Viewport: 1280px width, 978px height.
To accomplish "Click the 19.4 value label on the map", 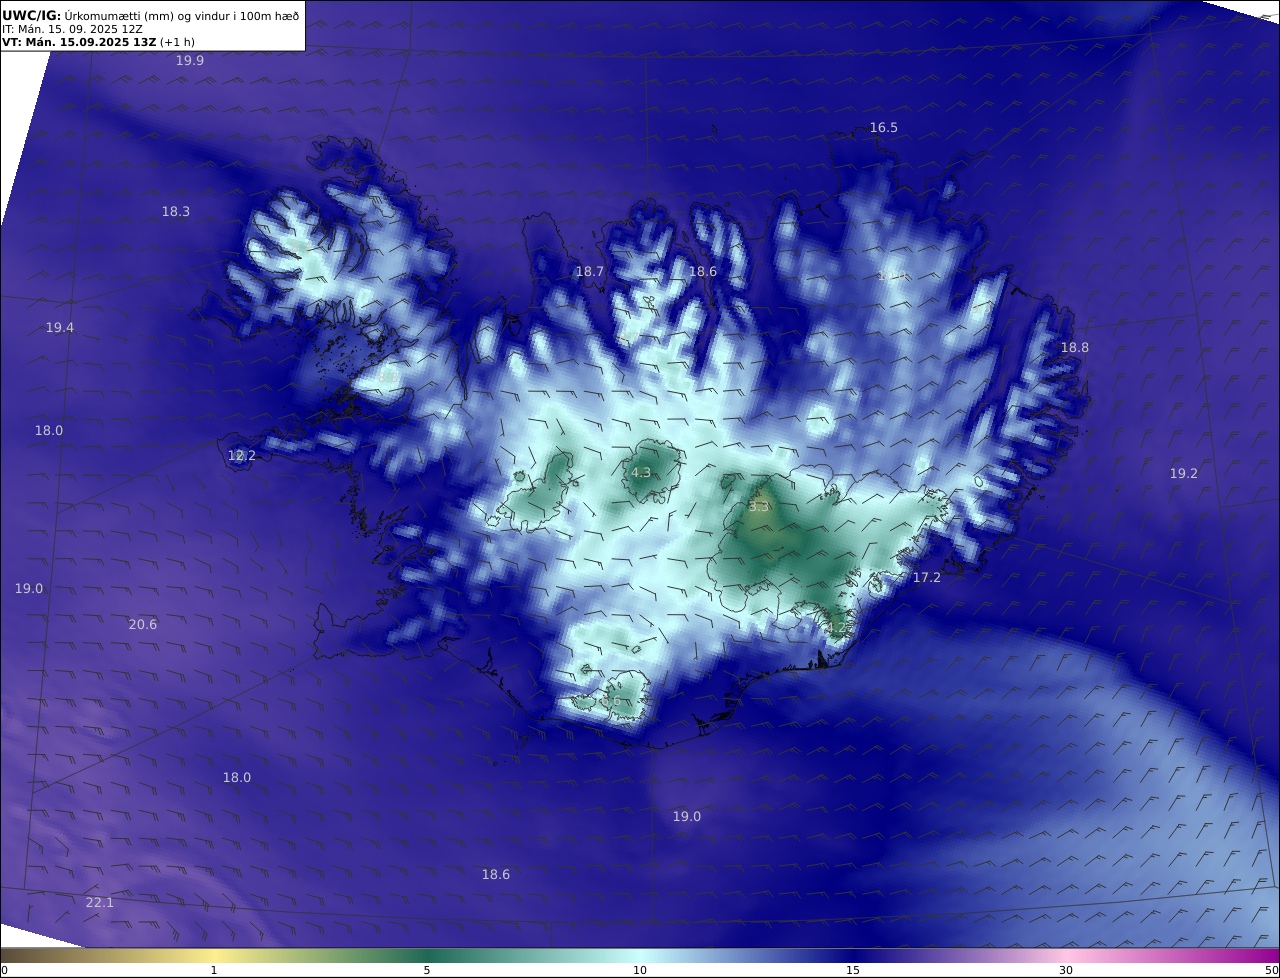I will pos(60,328).
